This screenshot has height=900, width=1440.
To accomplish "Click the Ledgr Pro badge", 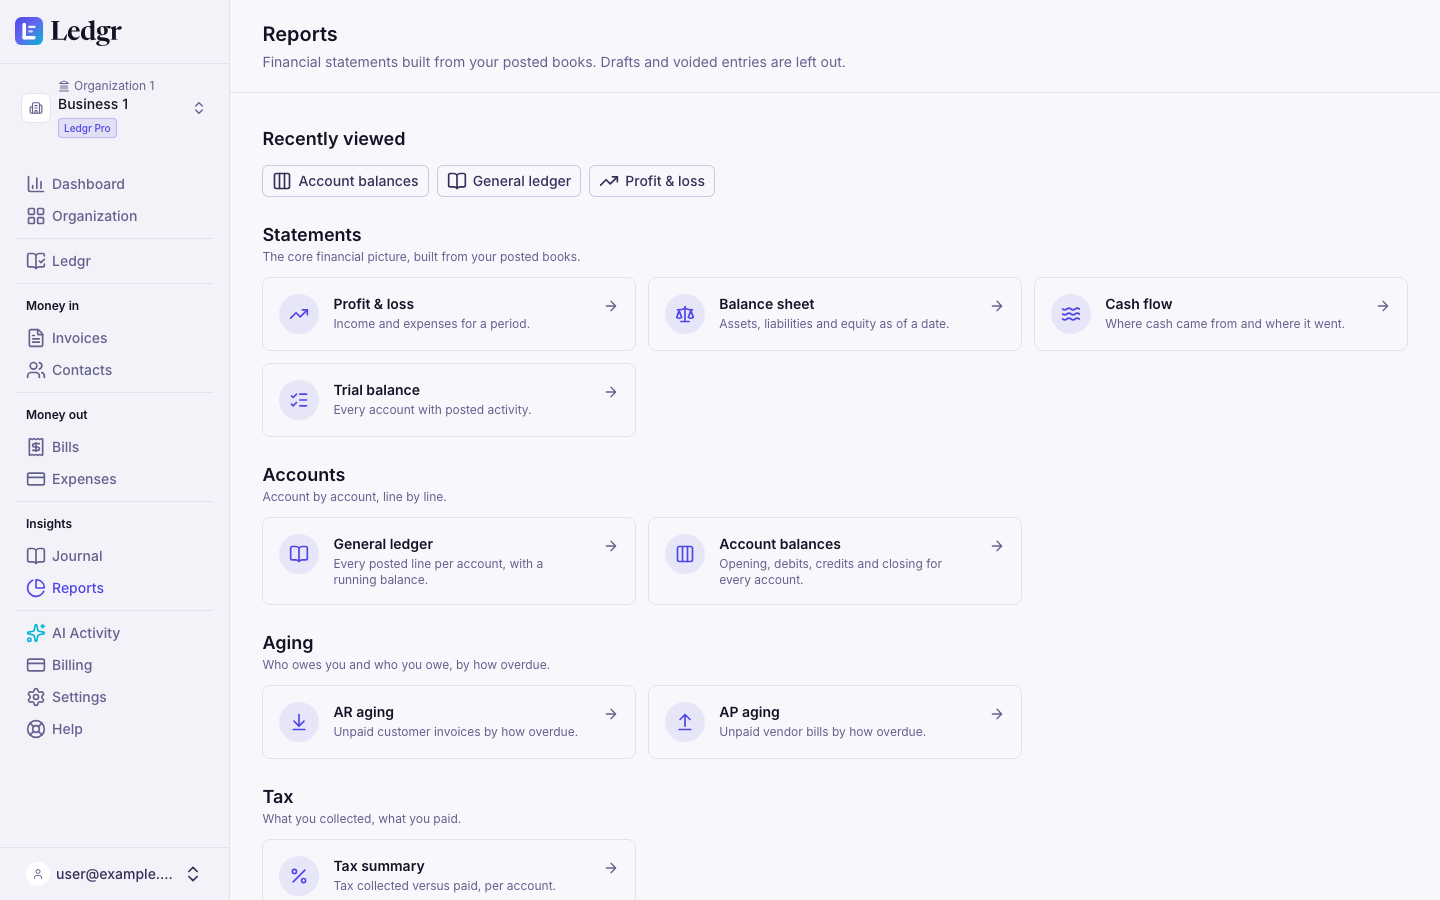I will tap(87, 128).
